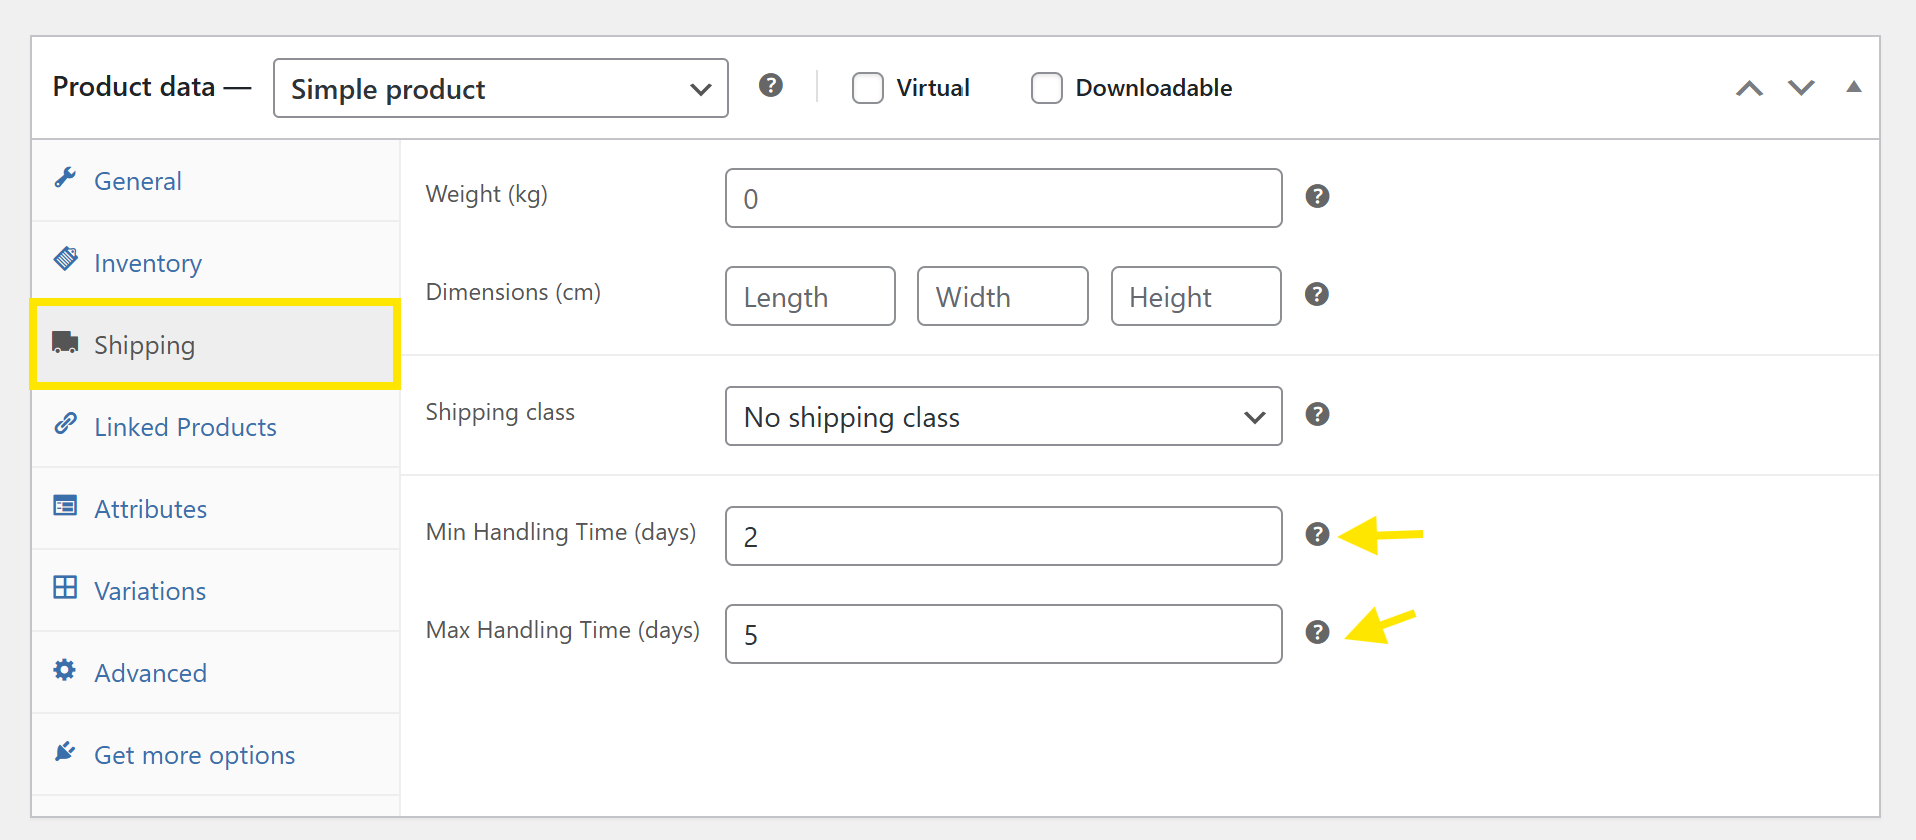
Task: Click help icon next to Shipping class
Action: click(1317, 415)
